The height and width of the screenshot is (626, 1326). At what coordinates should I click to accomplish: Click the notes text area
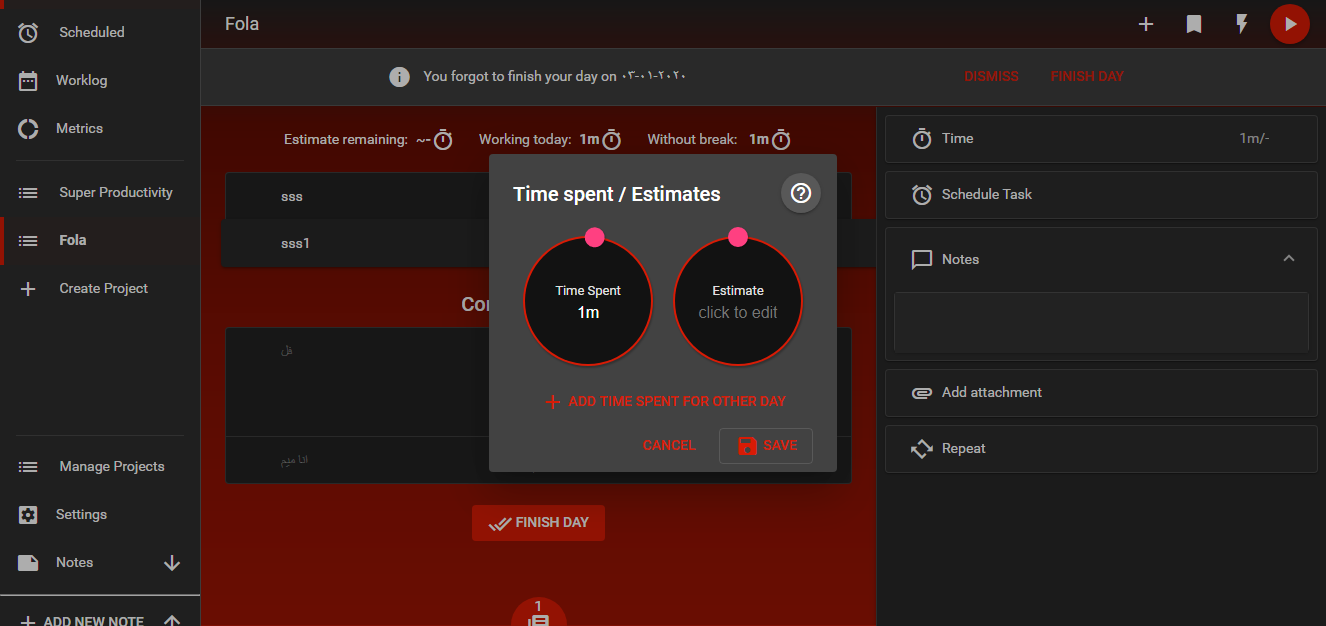point(1101,322)
